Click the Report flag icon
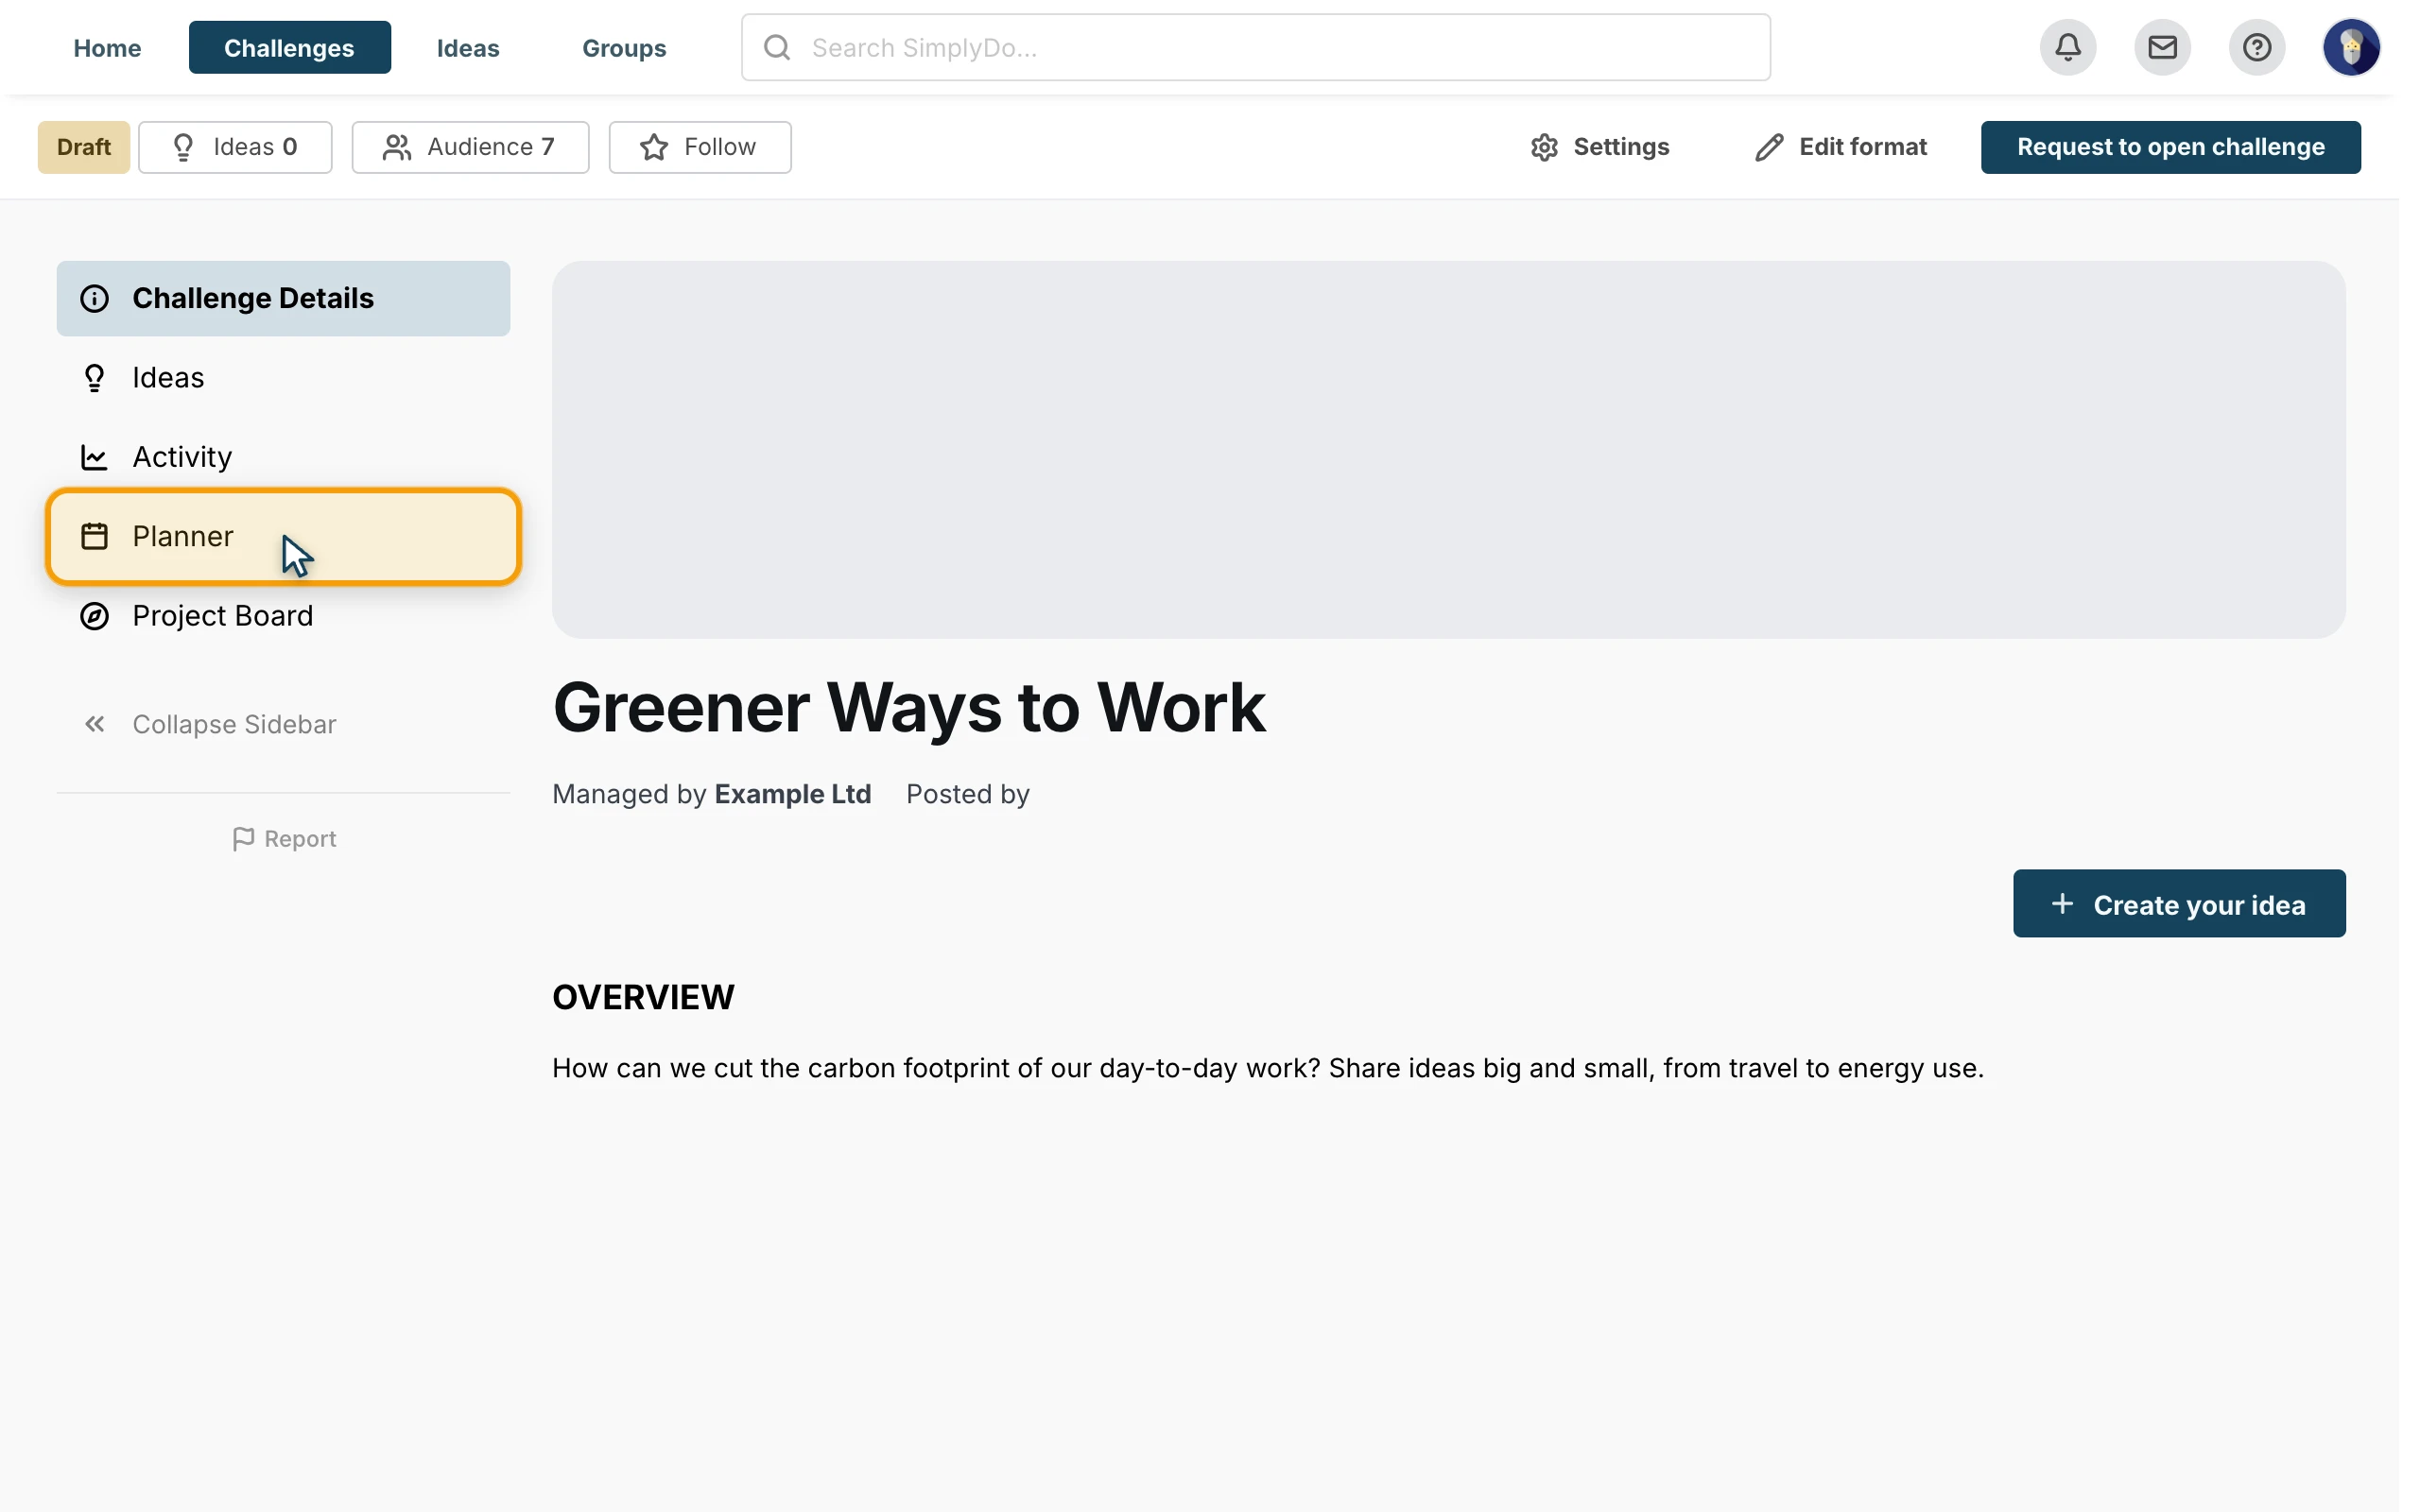This screenshot has width=2420, height=1512. click(x=243, y=839)
